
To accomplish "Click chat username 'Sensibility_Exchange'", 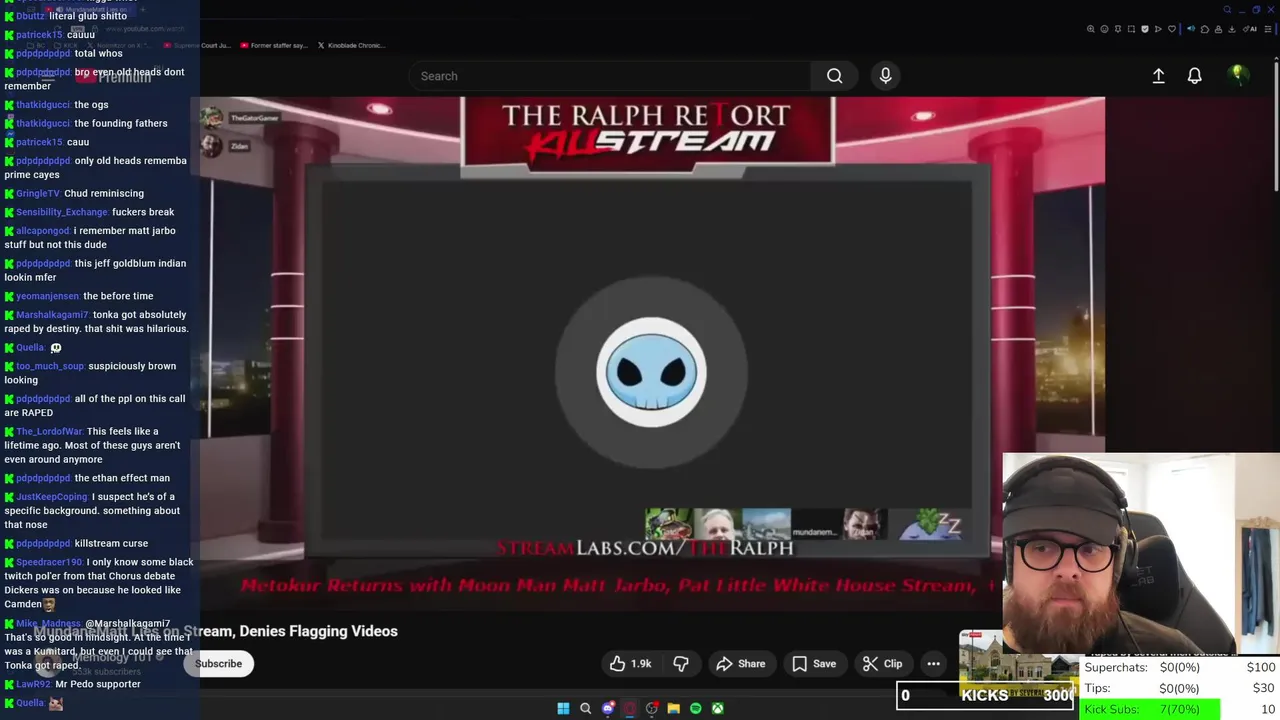I will (62, 212).
